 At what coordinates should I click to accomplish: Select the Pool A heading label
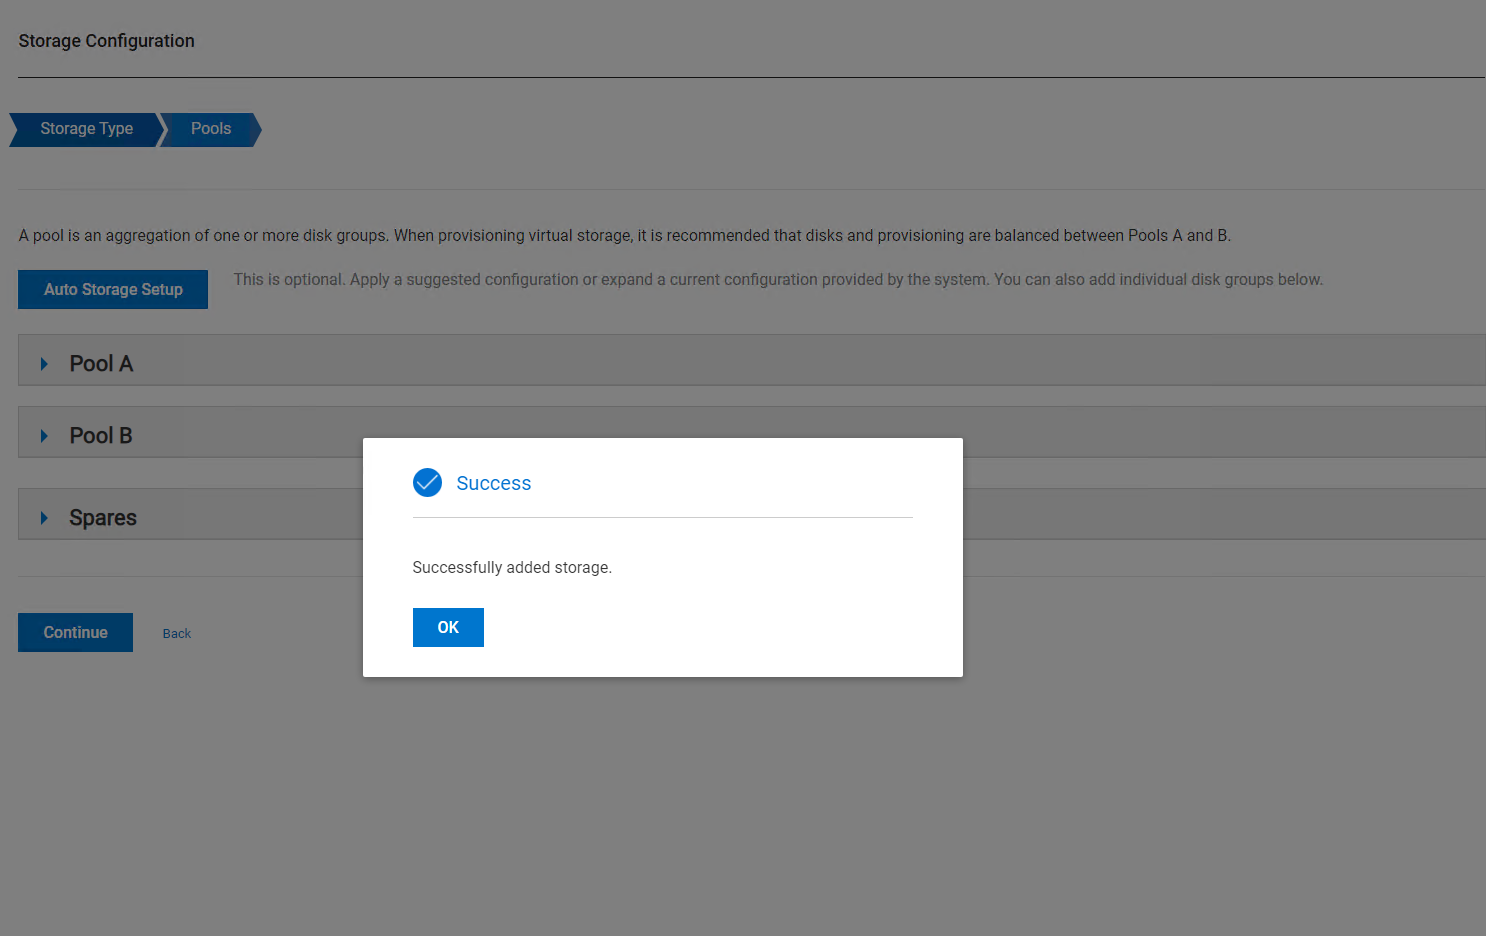[101, 364]
